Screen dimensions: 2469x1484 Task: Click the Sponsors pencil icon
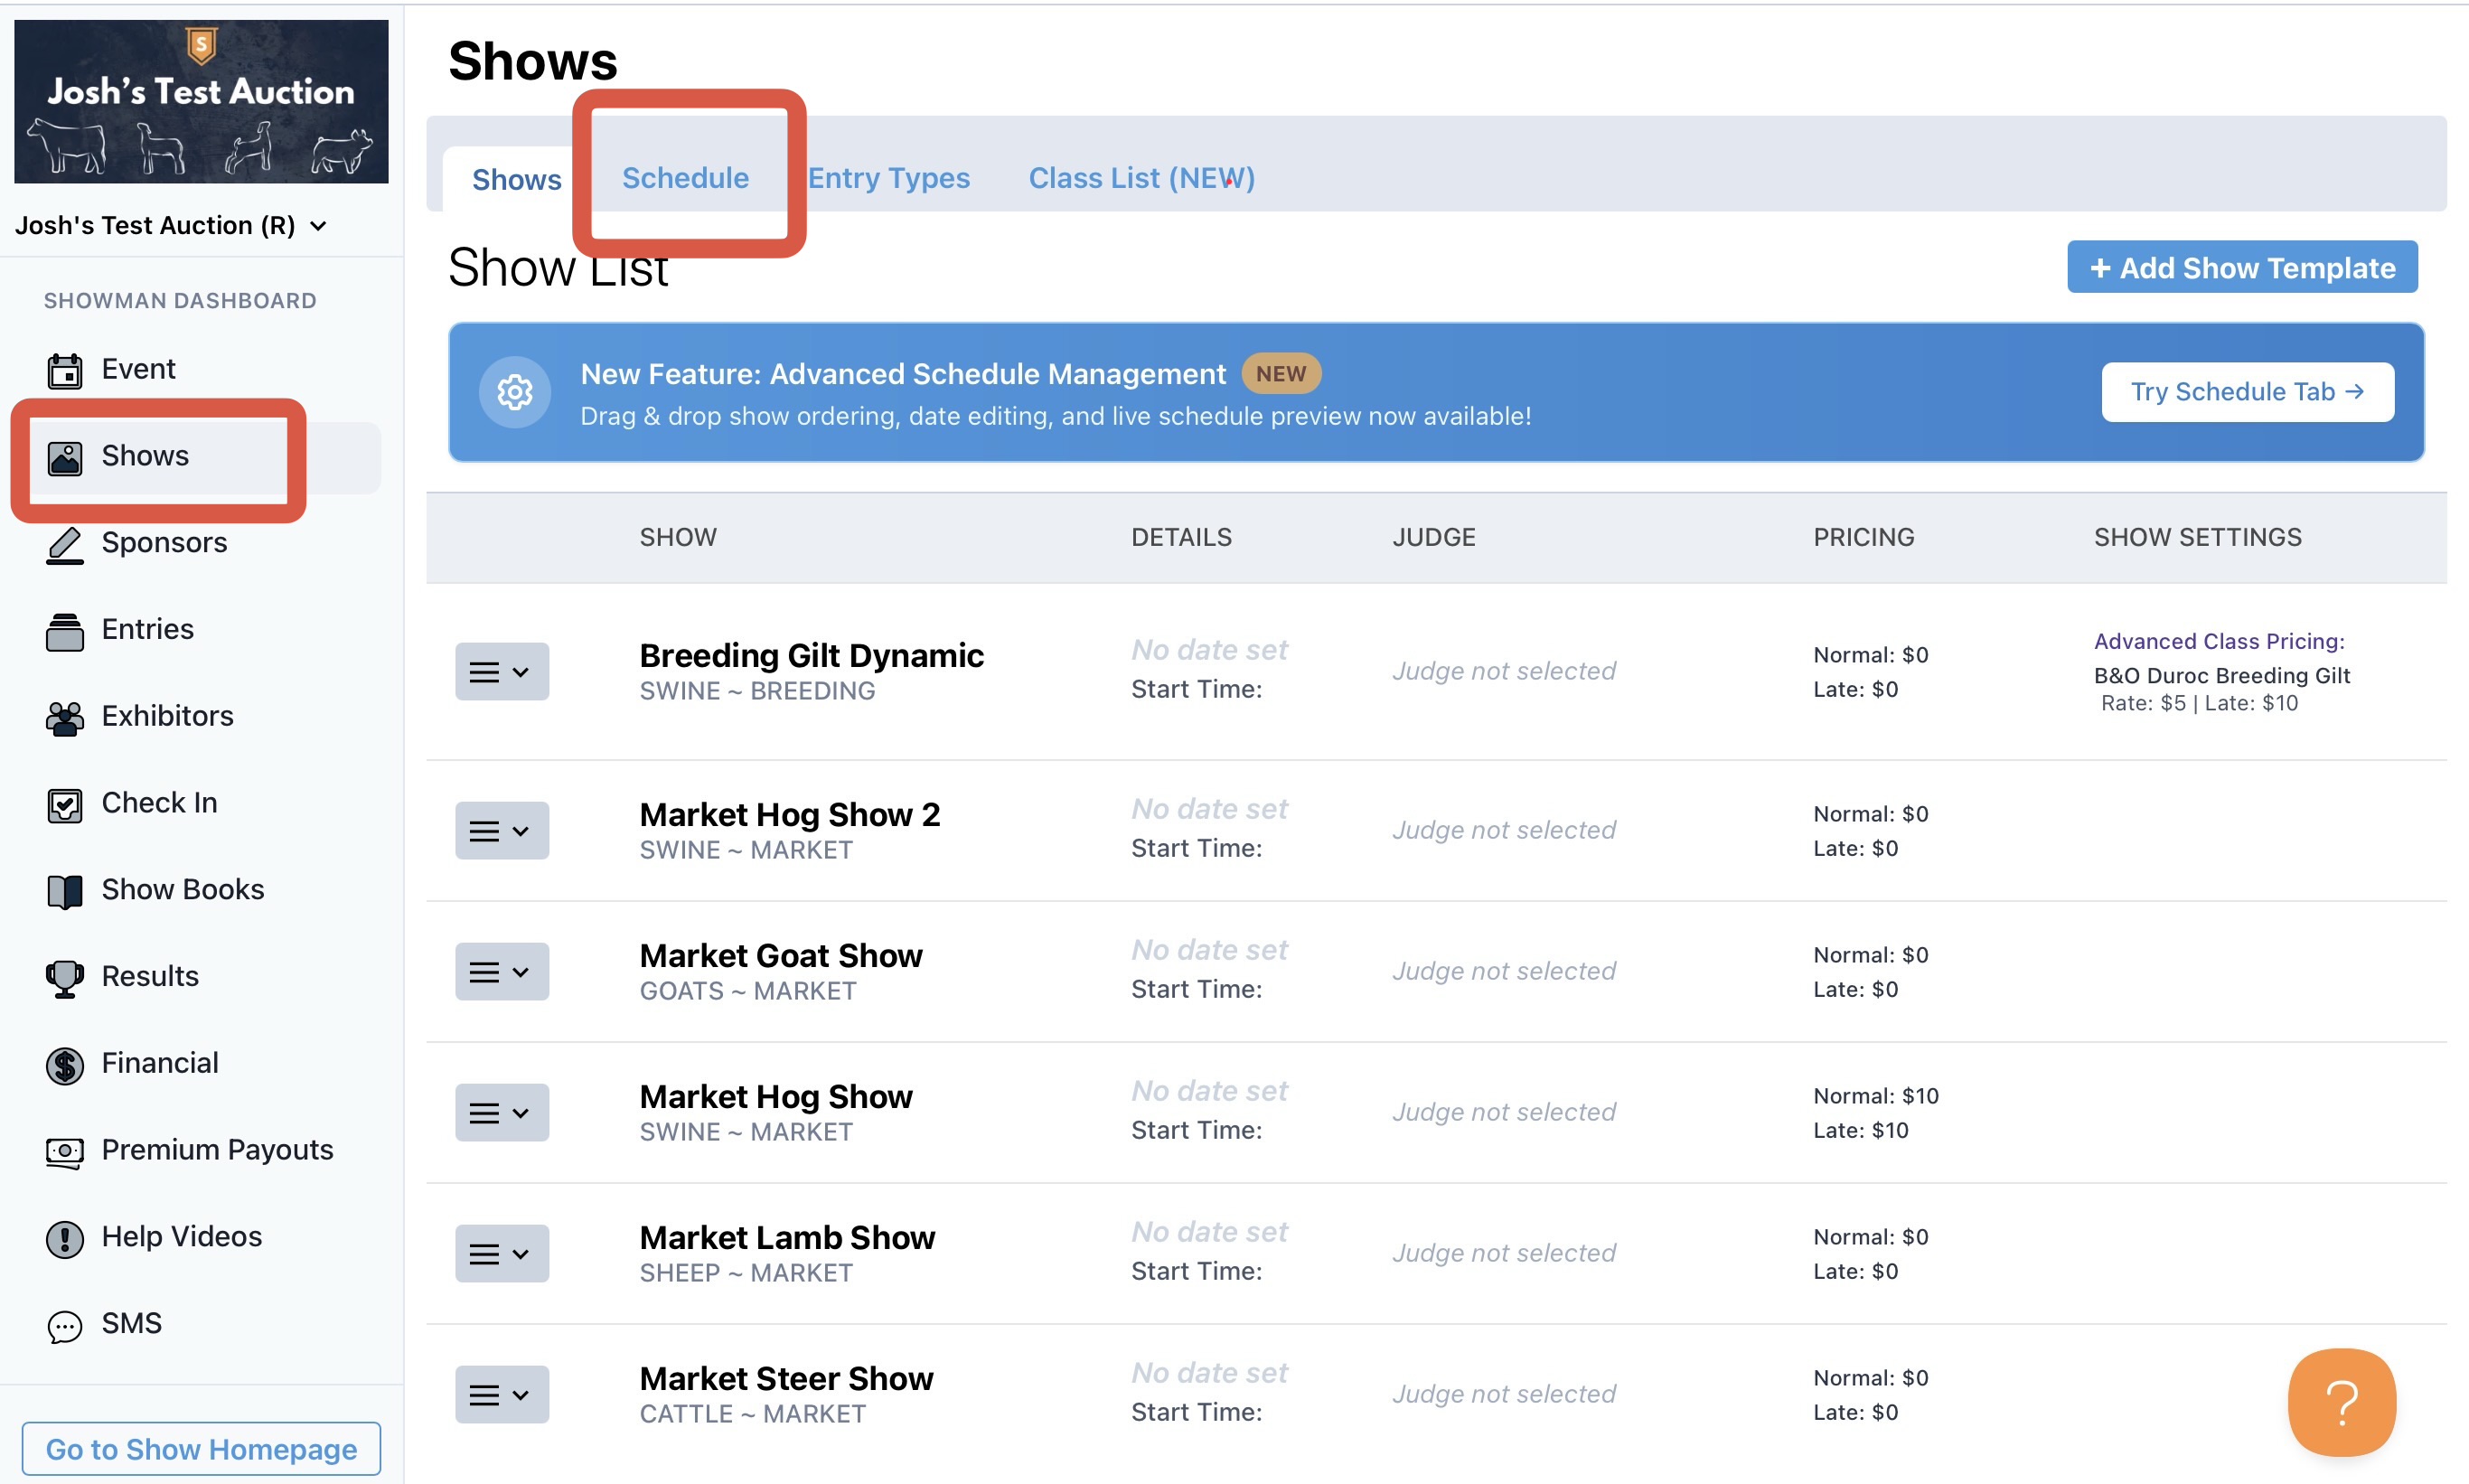(x=64, y=544)
